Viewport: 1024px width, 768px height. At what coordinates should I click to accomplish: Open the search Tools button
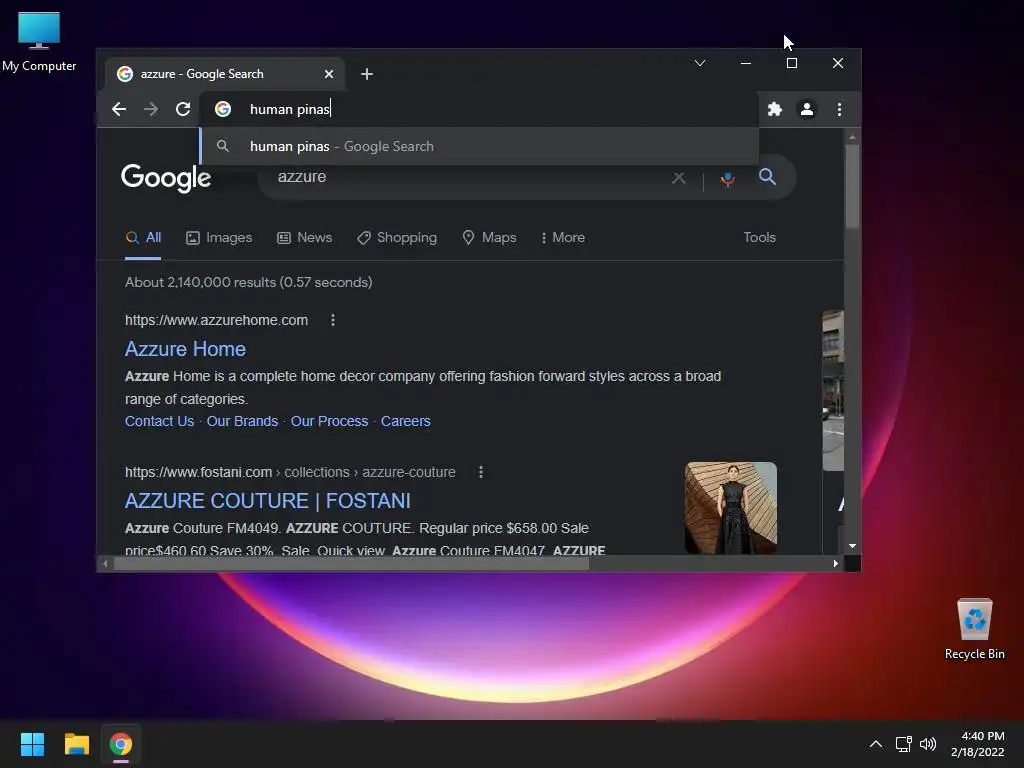point(760,238)
